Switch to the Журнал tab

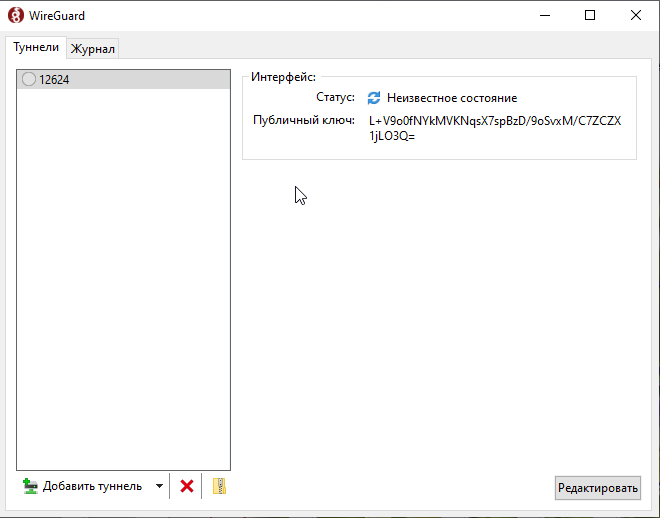coord(93,49)
